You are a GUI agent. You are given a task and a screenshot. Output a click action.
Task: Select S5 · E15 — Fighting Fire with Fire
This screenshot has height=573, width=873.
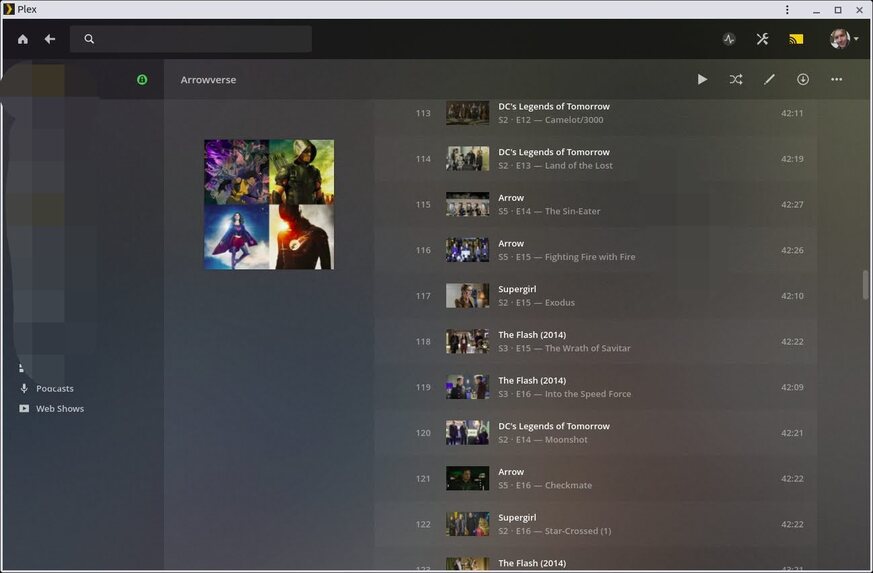567,257
